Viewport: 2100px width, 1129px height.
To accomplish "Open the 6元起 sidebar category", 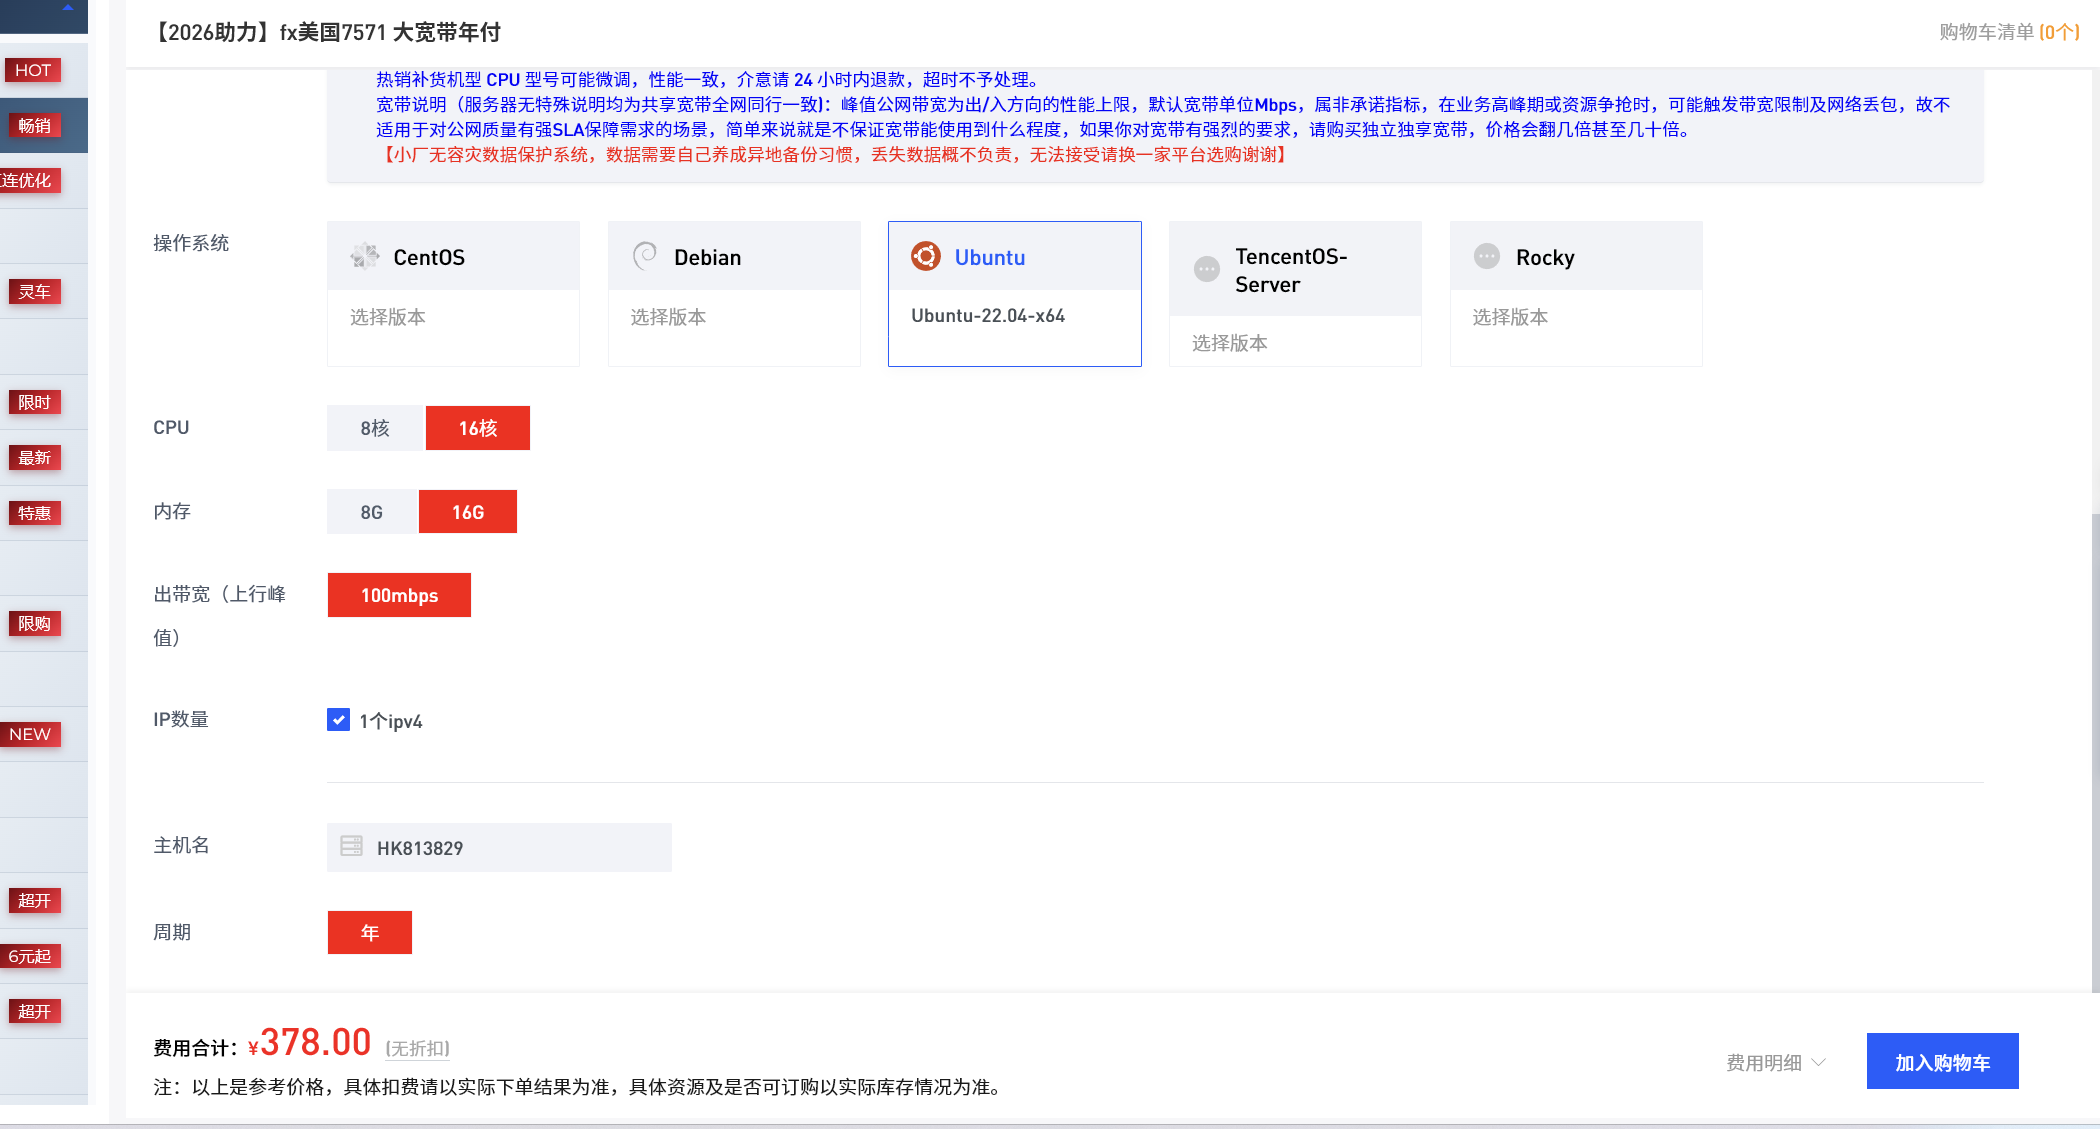I will point(30,956).
